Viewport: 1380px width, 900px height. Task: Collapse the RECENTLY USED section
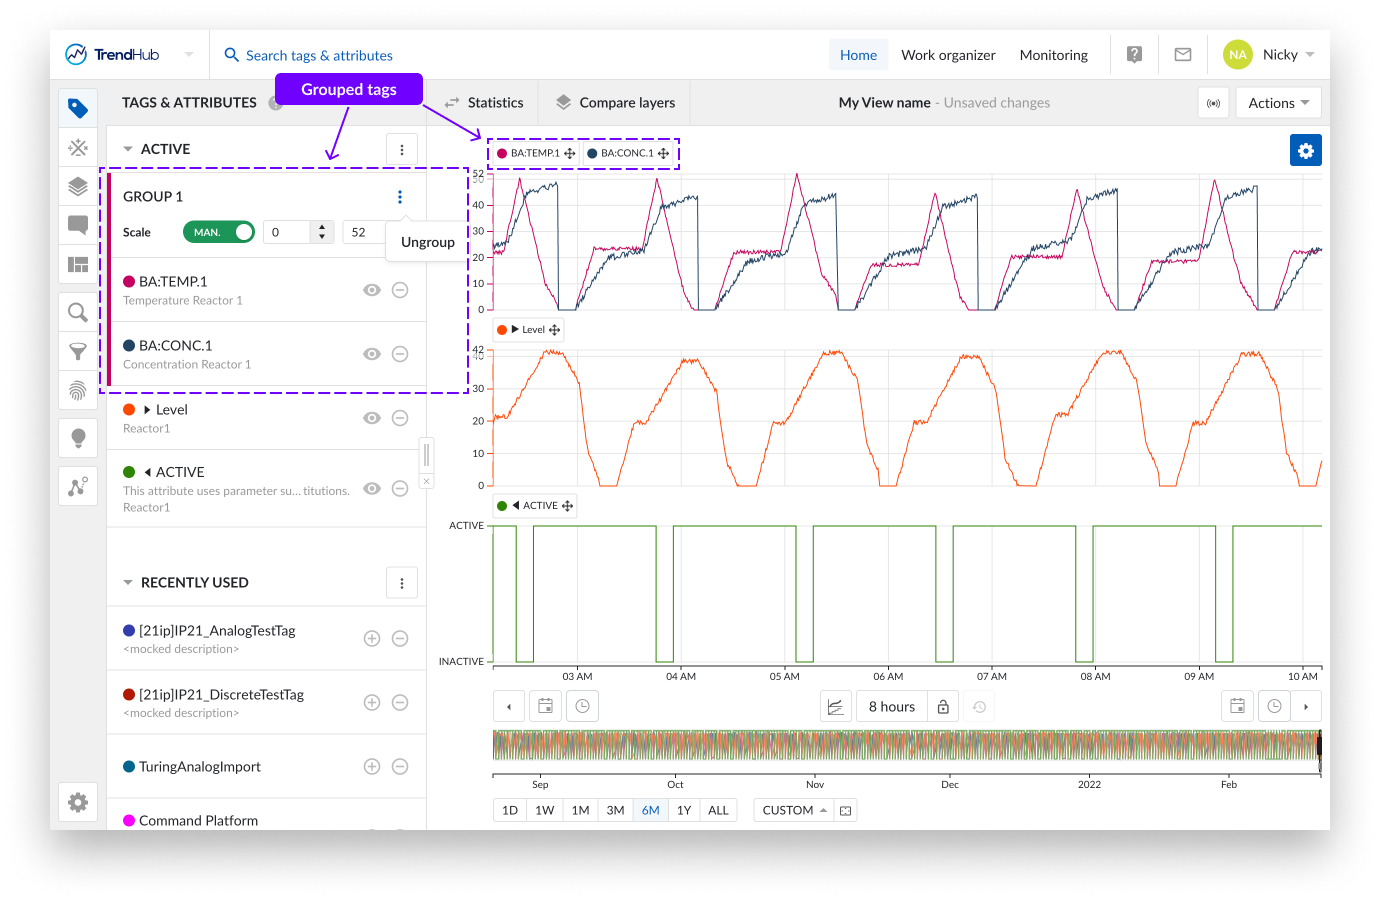tap(128, 583)
